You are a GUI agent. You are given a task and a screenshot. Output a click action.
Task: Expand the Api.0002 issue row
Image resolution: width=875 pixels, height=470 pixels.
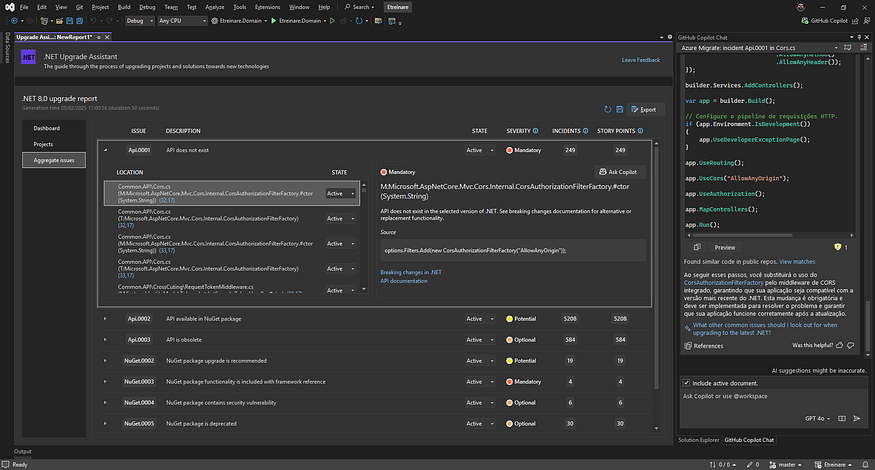(107, 319)
